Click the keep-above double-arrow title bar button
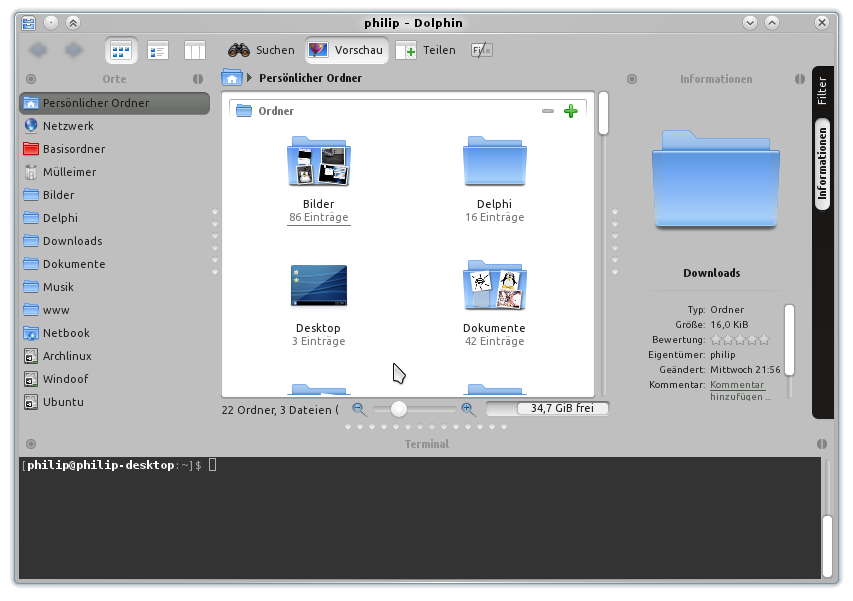853x601 pixels. click(73, 23)
